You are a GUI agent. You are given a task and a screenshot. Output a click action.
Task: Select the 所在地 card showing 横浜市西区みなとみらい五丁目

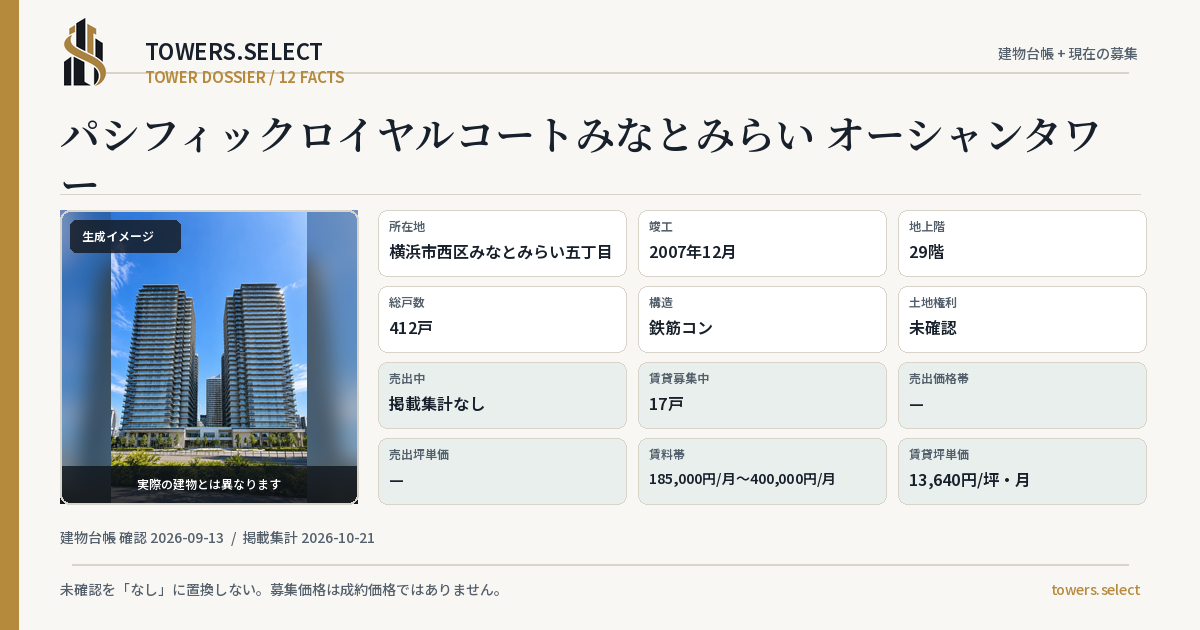[x=502, y=243]
